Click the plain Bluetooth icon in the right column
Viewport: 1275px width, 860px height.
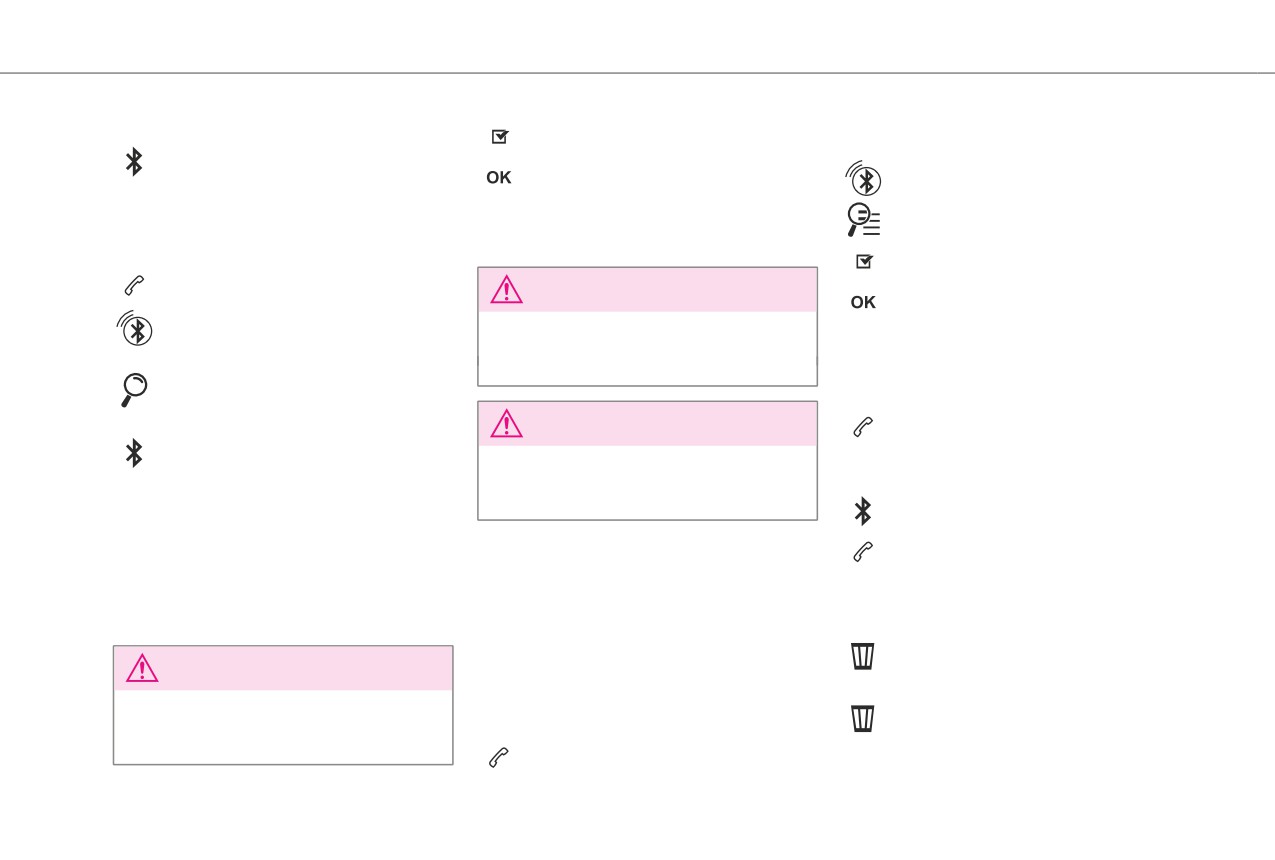(863, 511)
